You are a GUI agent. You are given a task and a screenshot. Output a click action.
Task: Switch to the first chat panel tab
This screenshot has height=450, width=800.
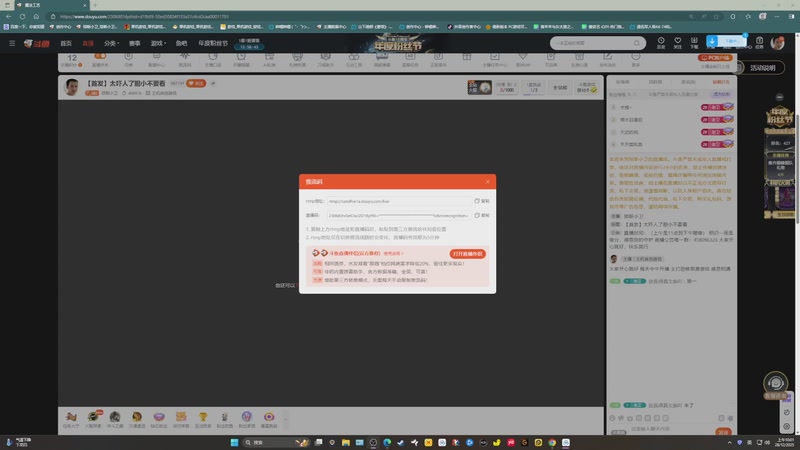point(622,82)
